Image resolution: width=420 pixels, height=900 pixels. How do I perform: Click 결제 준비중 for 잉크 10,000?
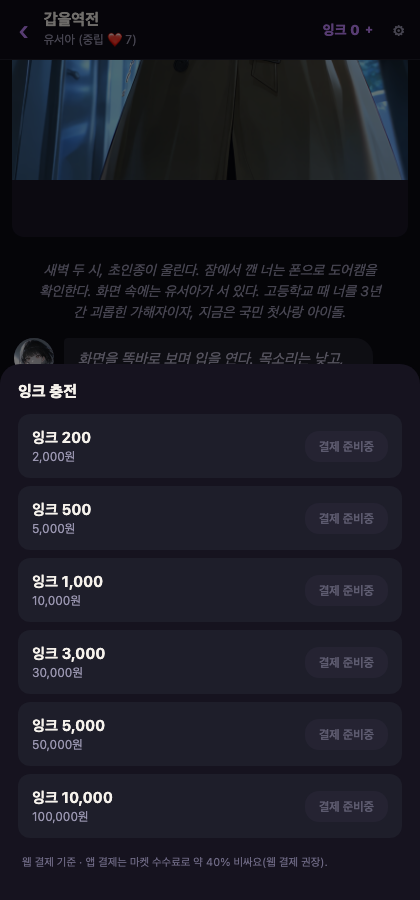click(347, 806)
